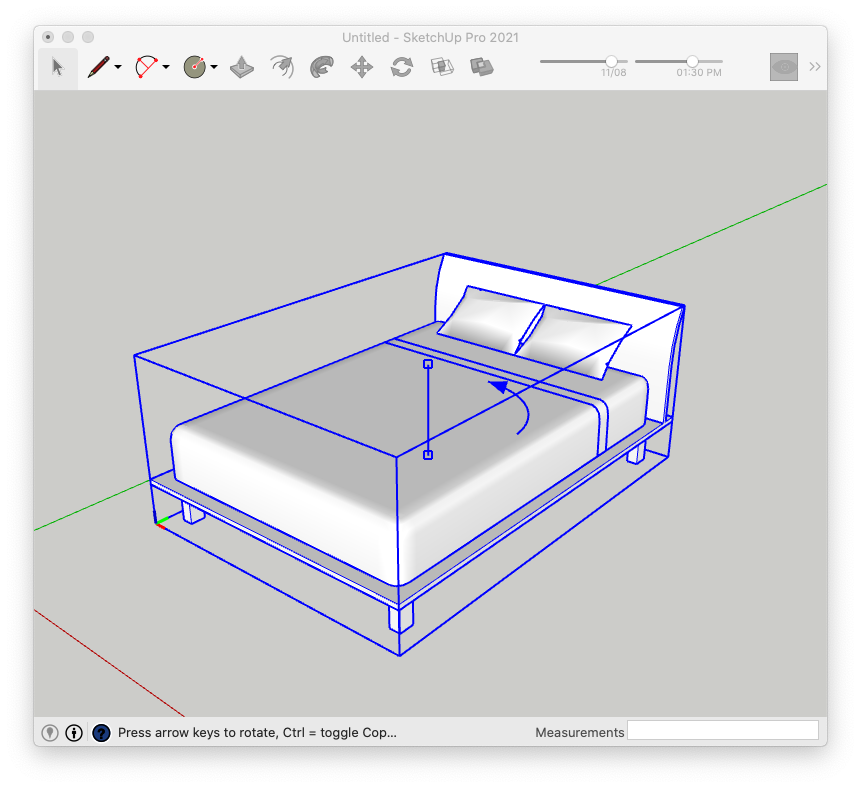Activate the Circle shape tool
The image size is (861, 788).
(x=194, y=68)
